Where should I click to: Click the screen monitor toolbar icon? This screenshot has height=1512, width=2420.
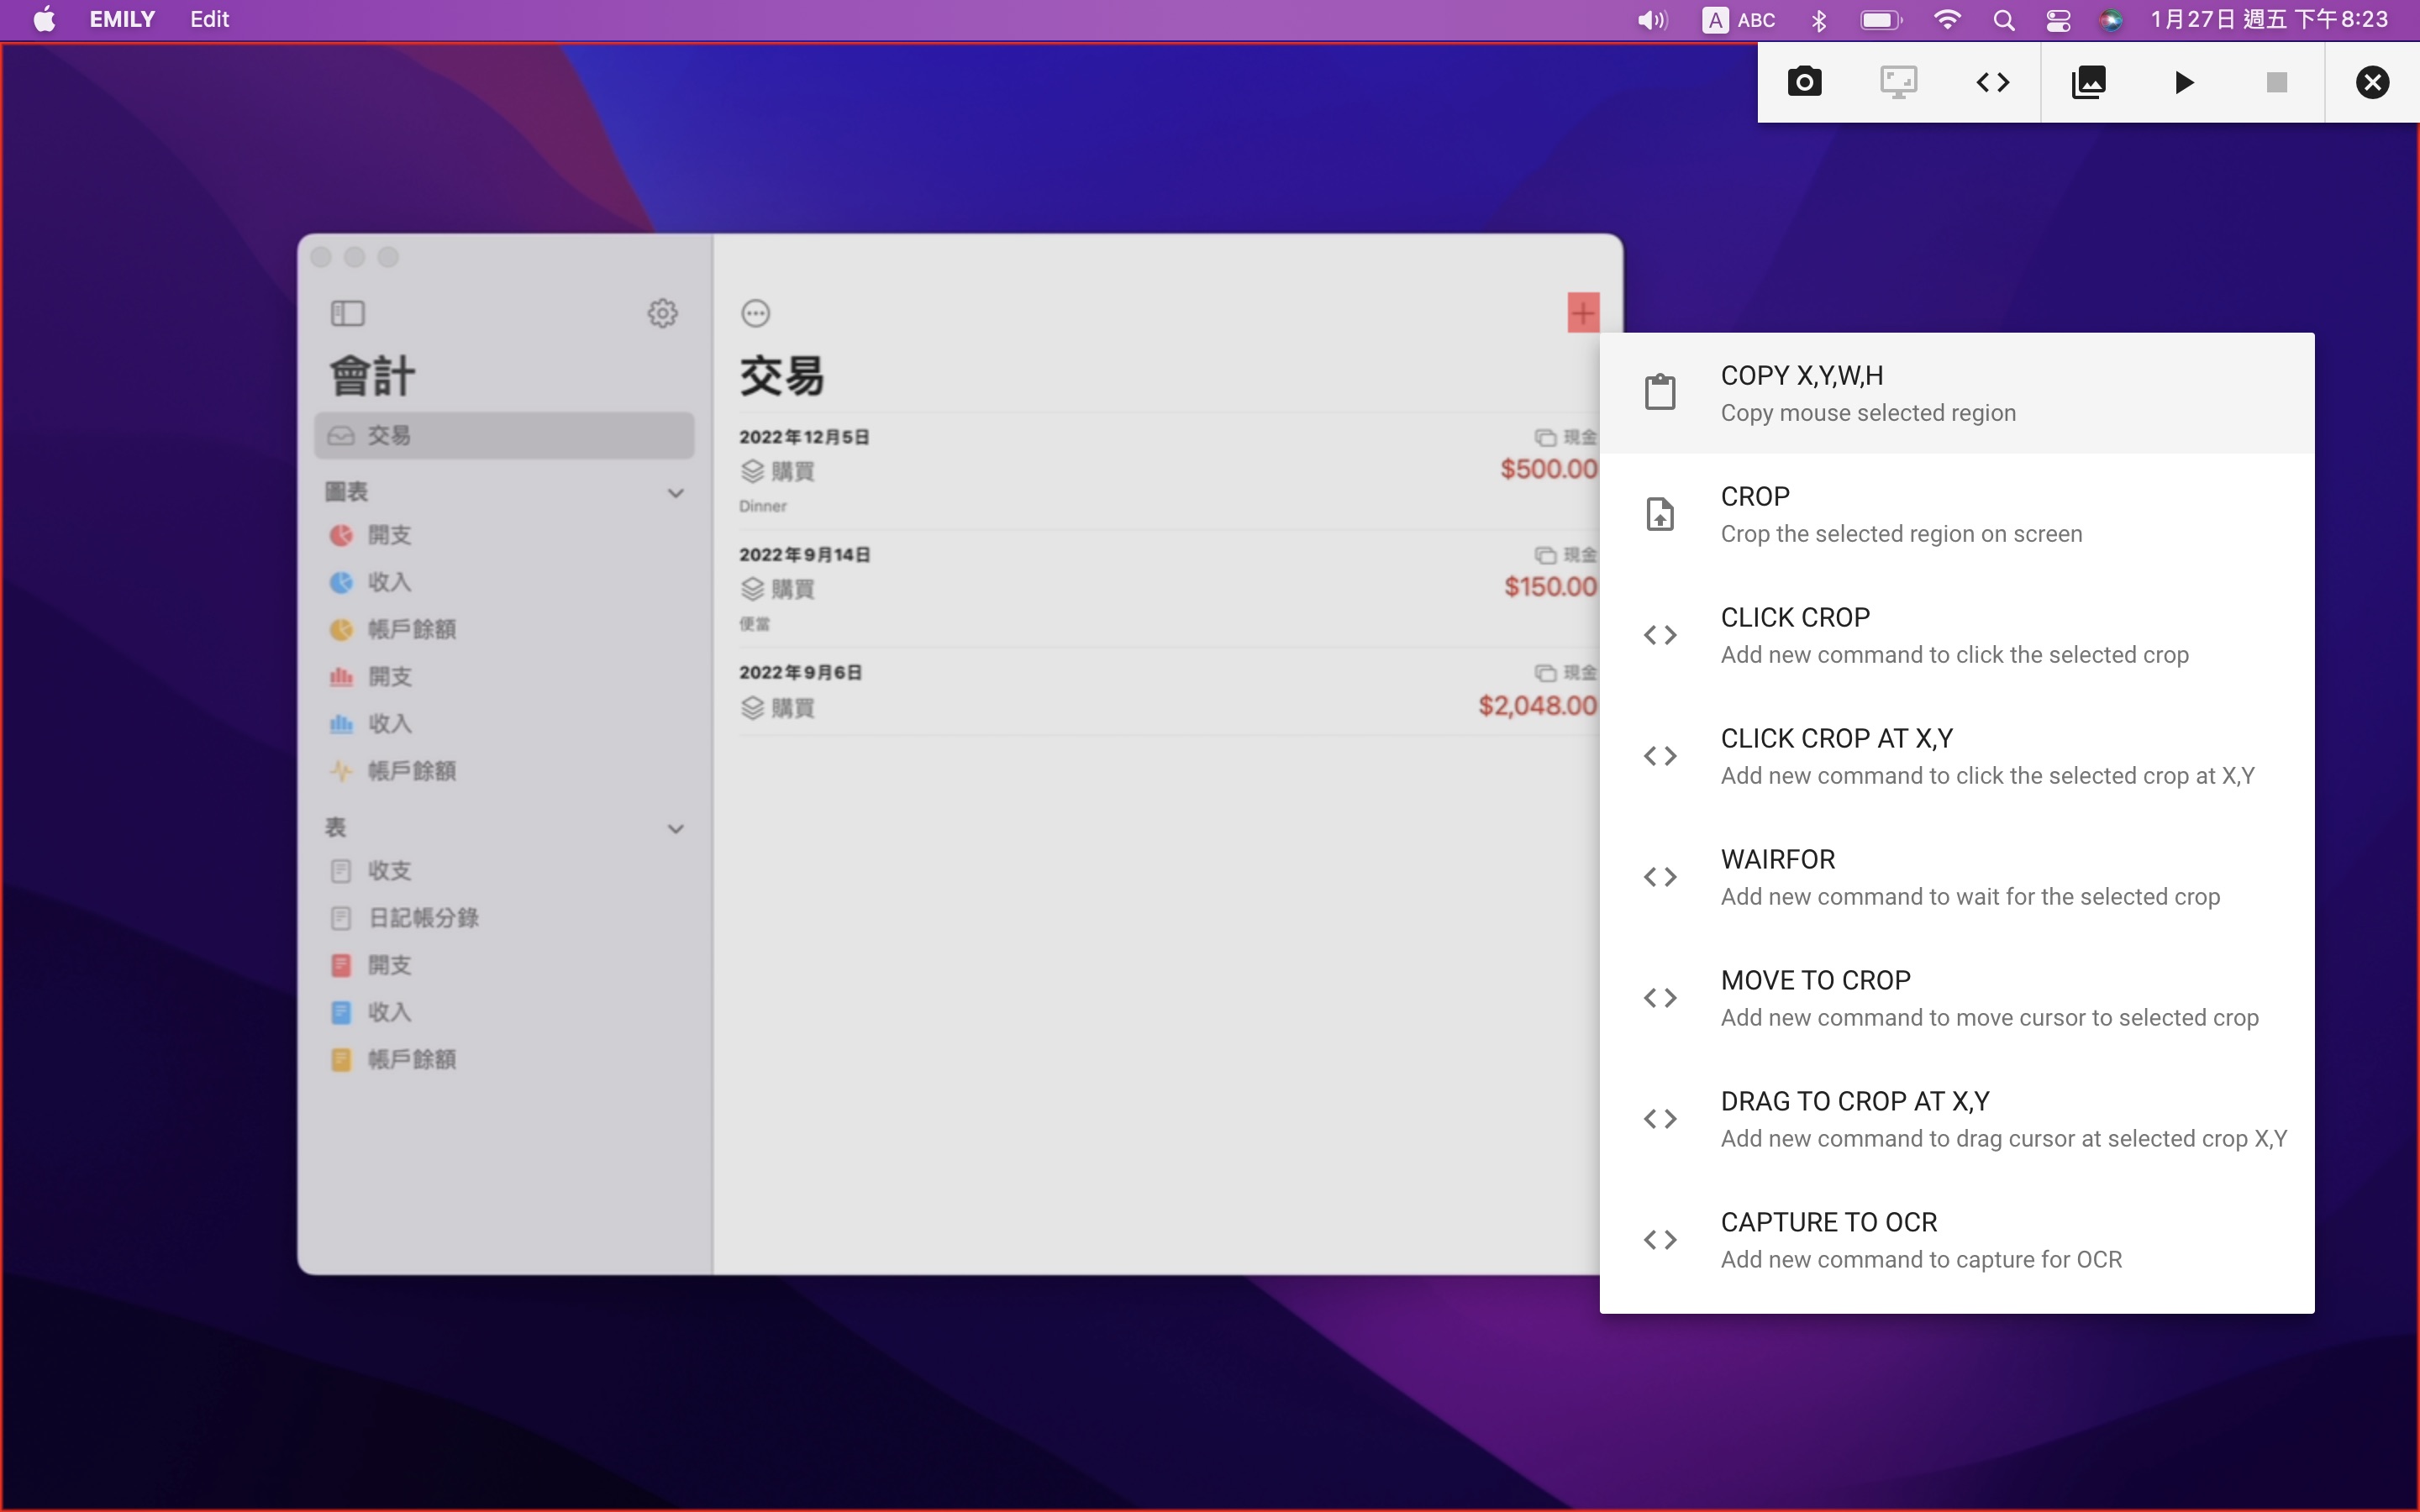pyautogui.click(x=1898, y=82)
